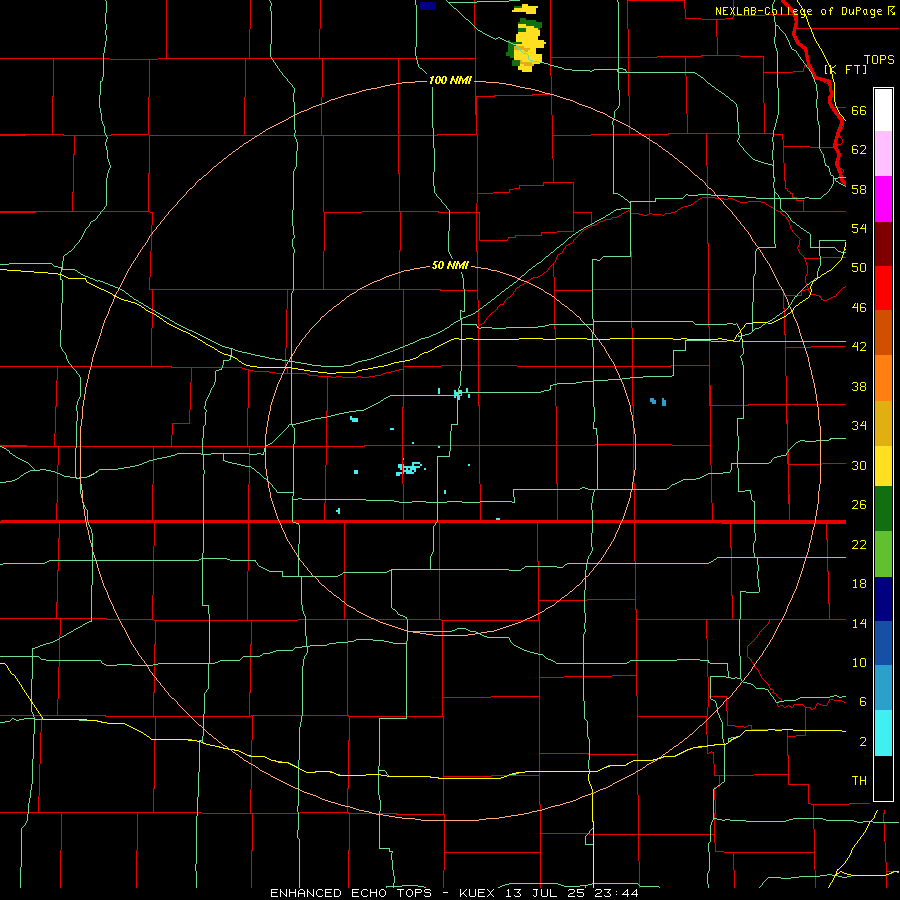900x900 pixels.
Task: Click the "NEXLAB-College of DuPage" credit text
Action: pyautogui.click(x=798, y=11)
